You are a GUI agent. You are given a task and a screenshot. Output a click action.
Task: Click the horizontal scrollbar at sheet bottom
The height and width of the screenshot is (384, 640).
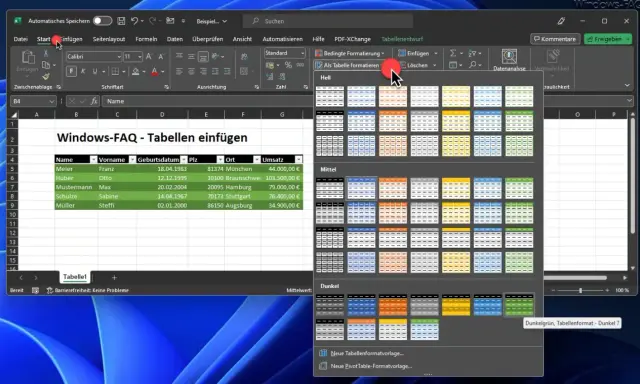[576, 278]
